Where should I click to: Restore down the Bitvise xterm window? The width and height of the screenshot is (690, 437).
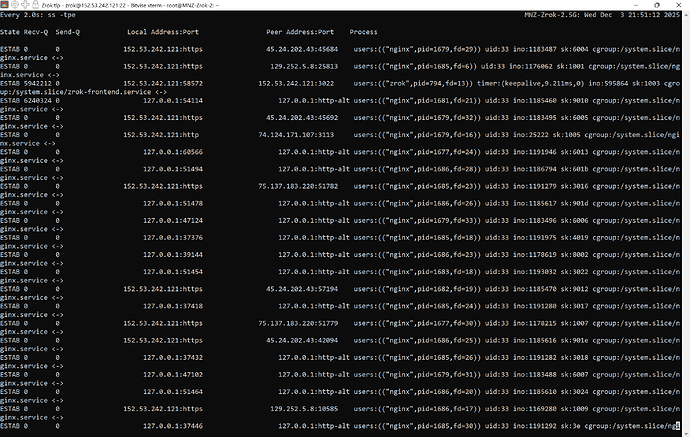[657, 5]
